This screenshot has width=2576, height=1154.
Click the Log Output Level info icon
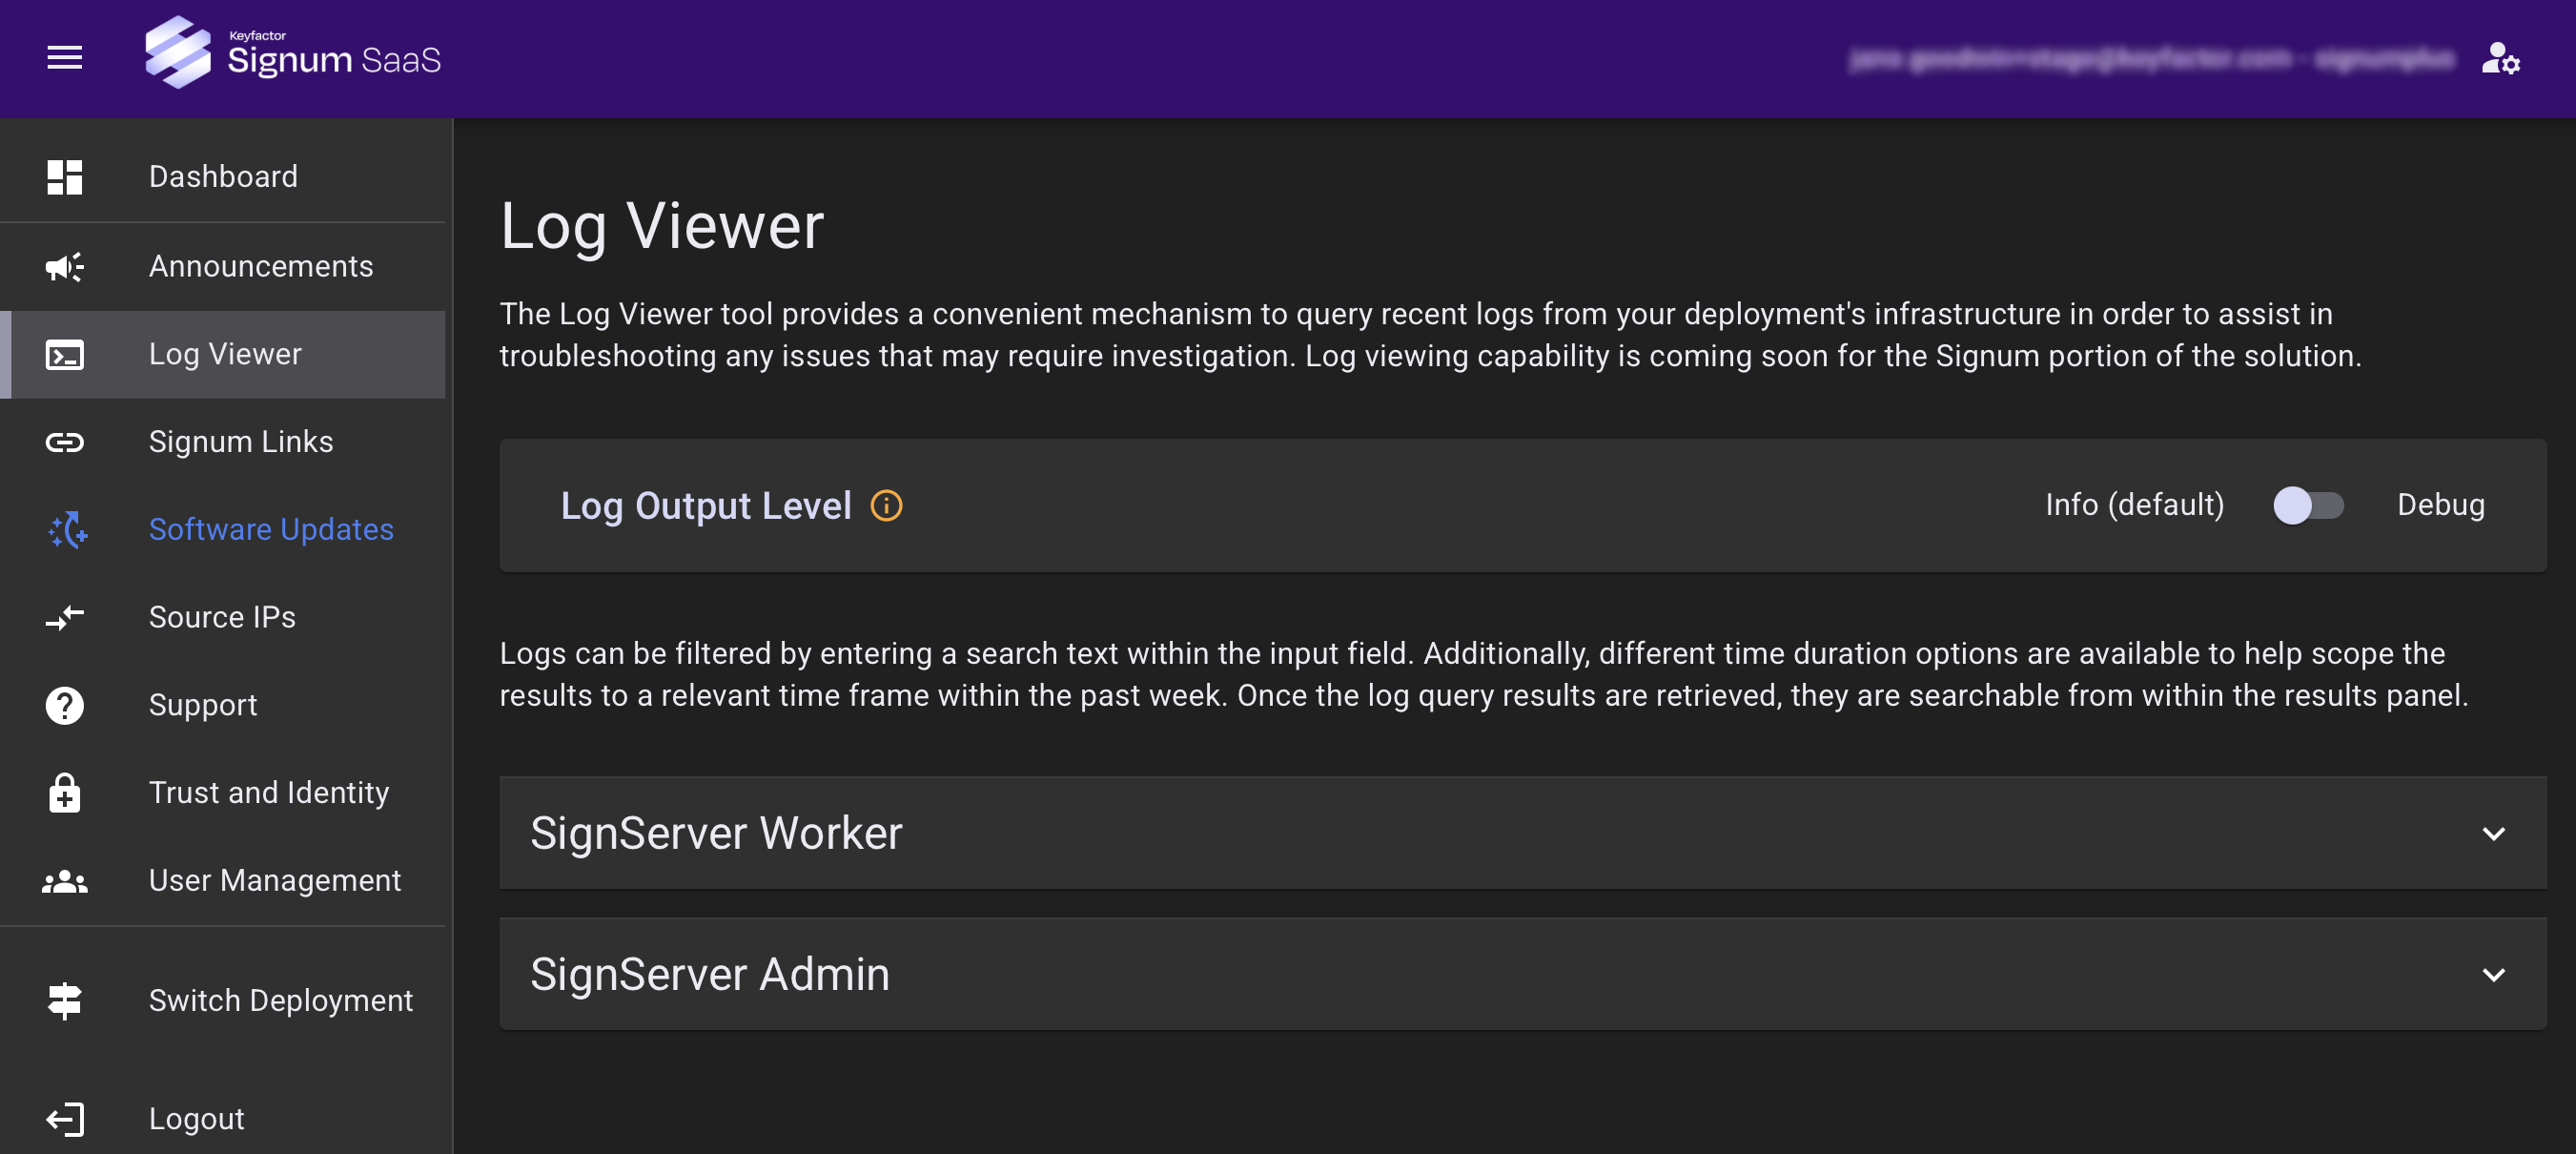click(x=886, y=506)
